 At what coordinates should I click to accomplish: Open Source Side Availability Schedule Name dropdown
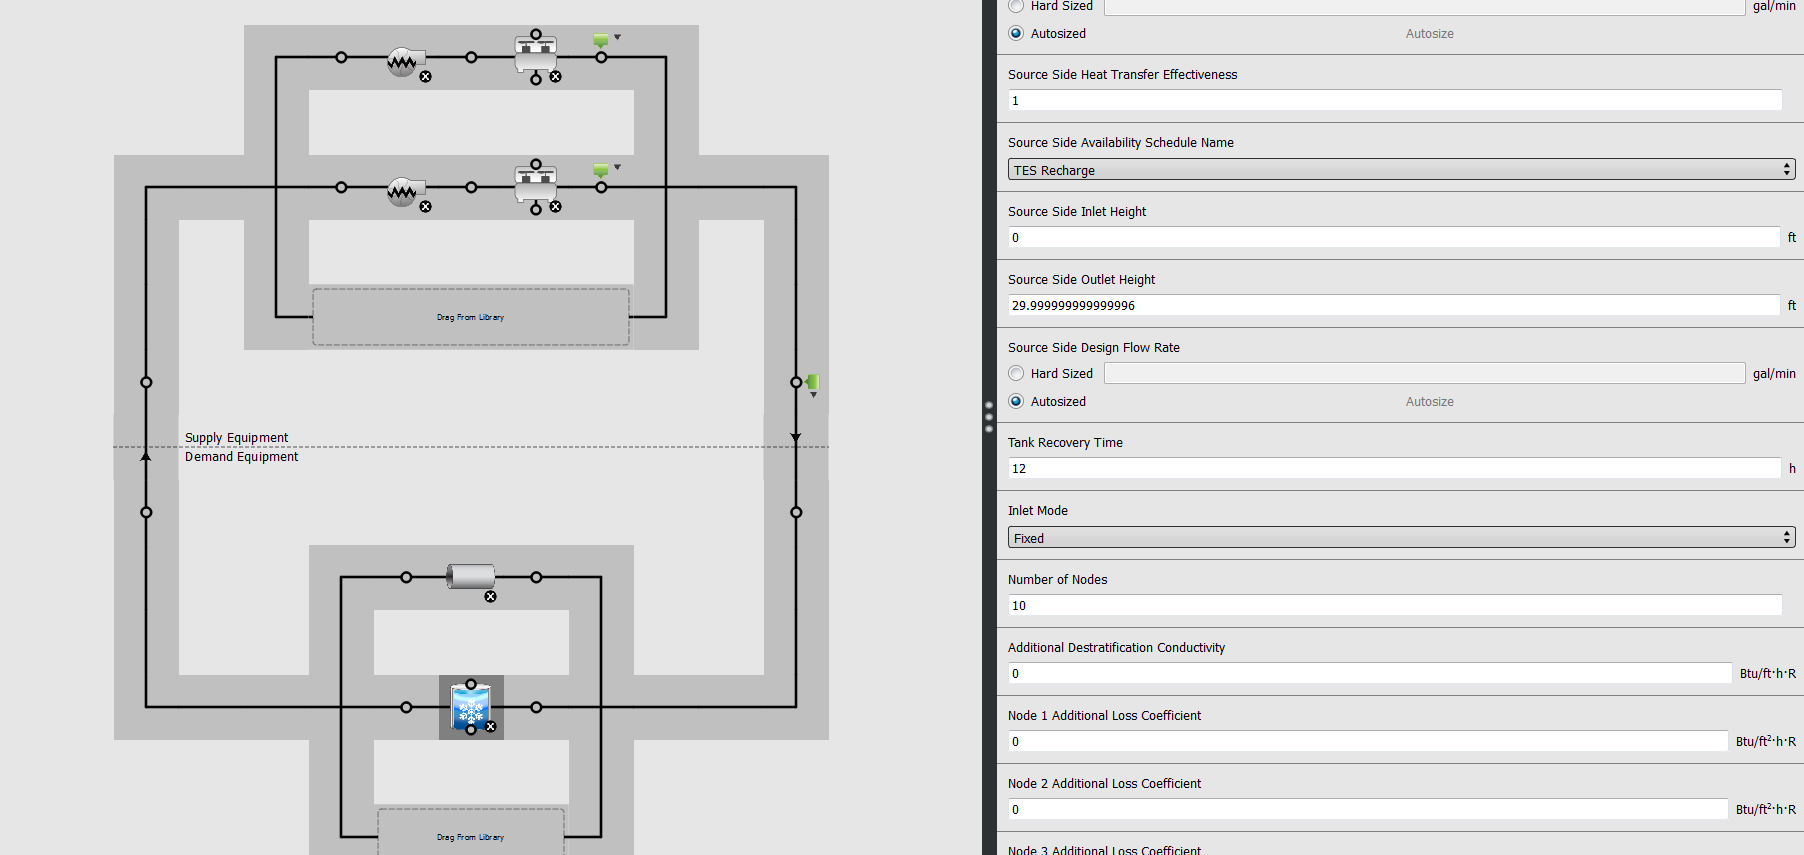[1401, 170]
